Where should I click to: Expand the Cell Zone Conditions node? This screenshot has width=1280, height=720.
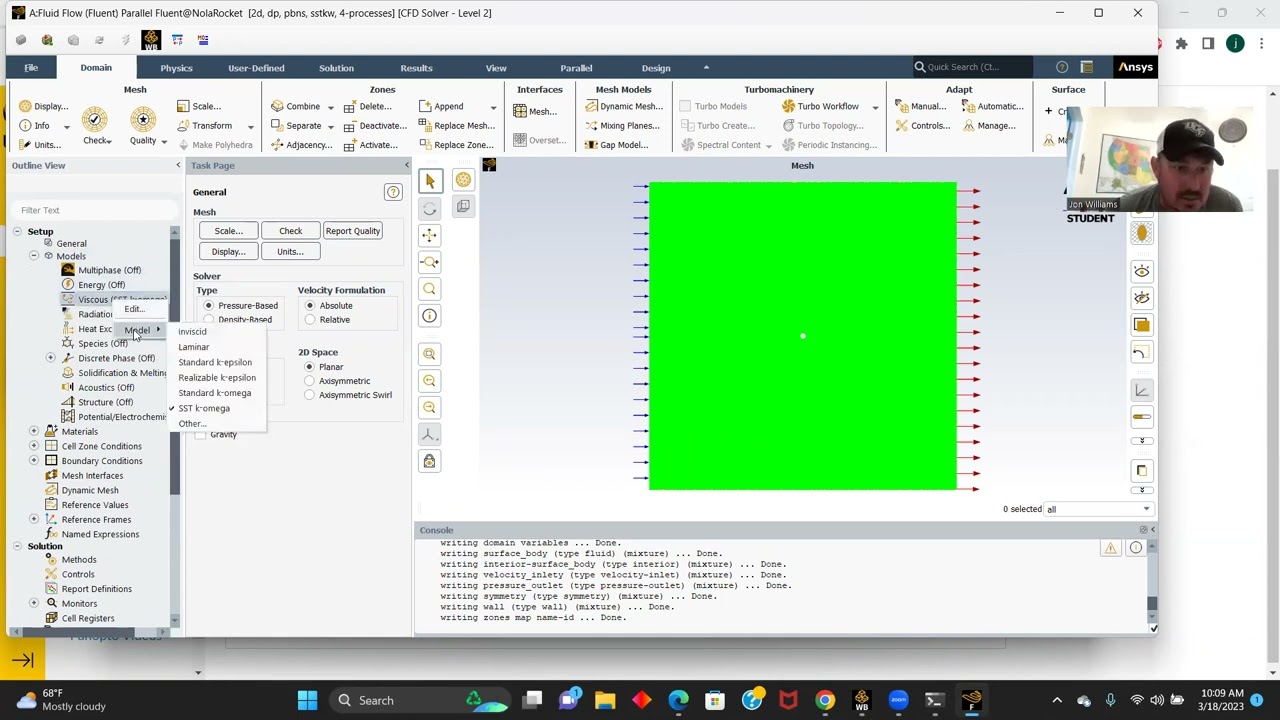(34, 446)
